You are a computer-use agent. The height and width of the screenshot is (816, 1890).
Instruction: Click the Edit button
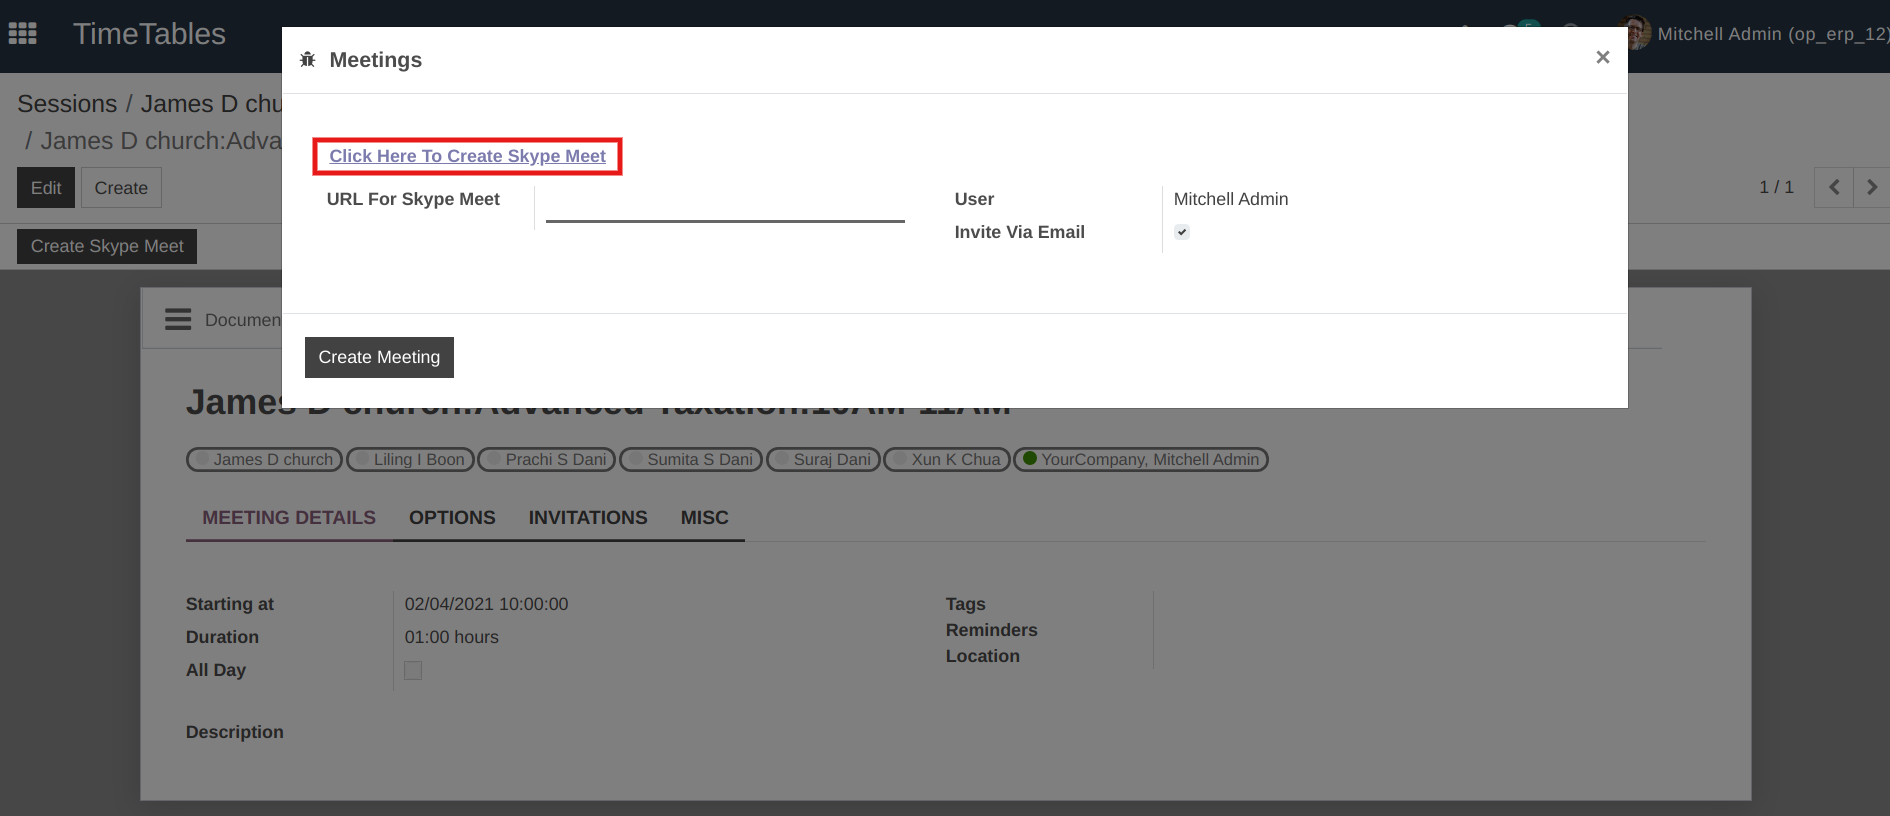pos(46,188)
